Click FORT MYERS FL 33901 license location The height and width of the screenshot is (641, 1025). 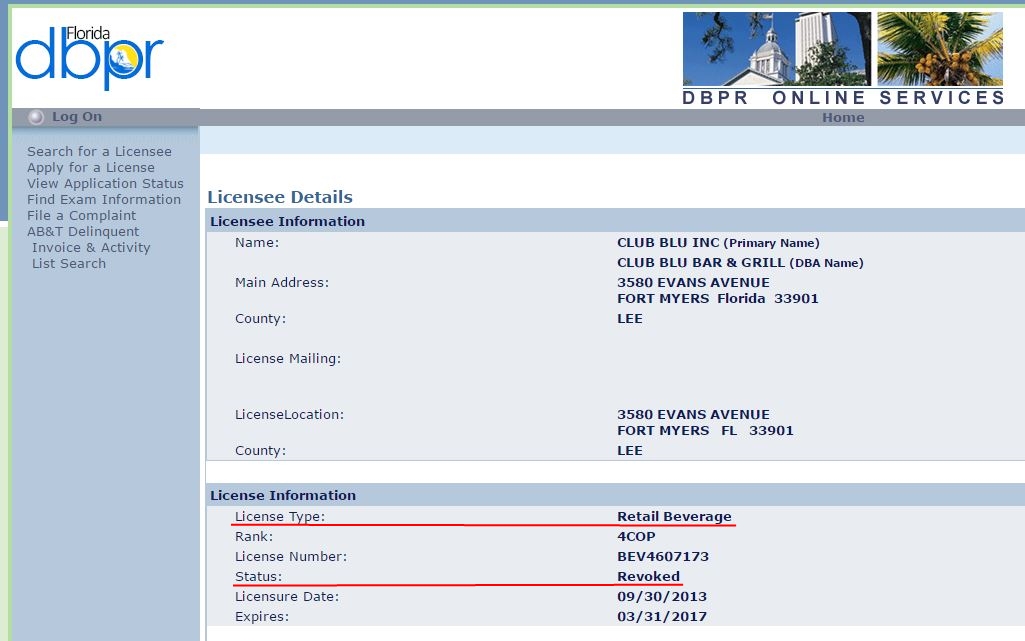pyautogui.click(x=705, y=431)
